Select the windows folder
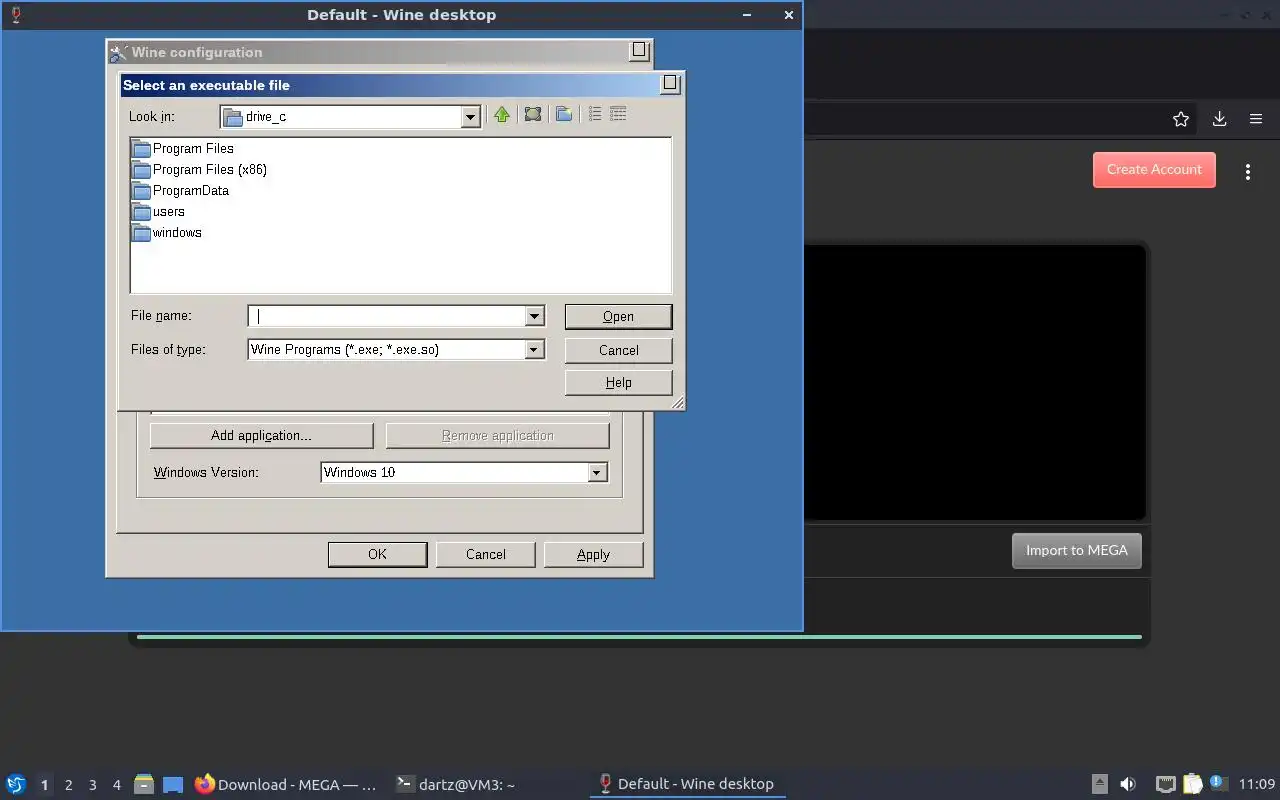Viewport: 1280px width, 800px height. pos(167,232)
